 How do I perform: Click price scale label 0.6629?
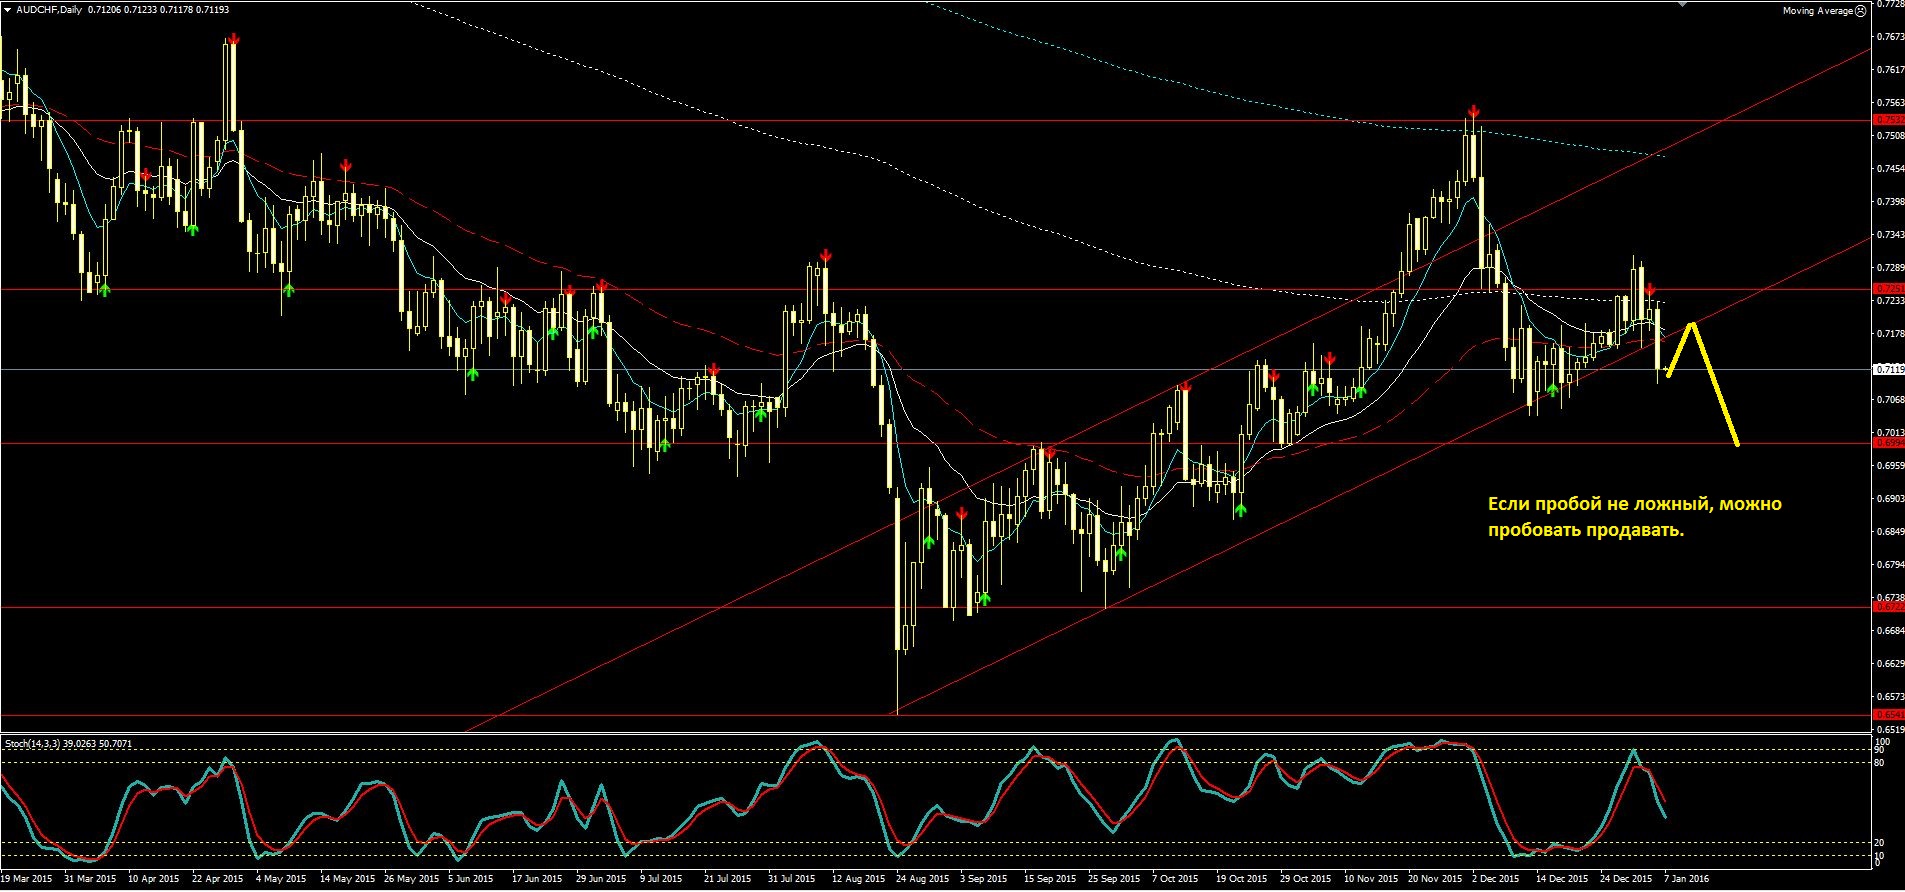(1890, 664)
